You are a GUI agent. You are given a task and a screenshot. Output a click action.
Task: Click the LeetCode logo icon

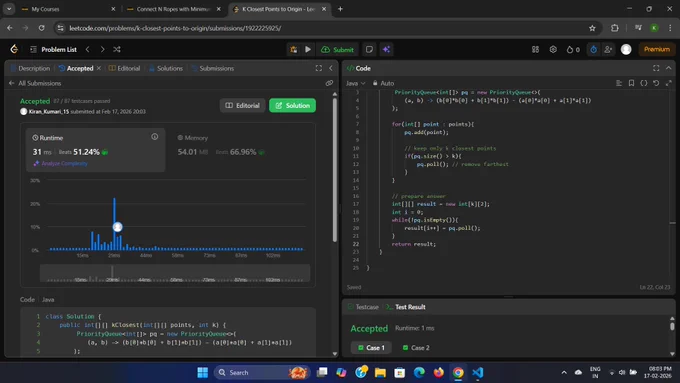[x=14, y=49]
